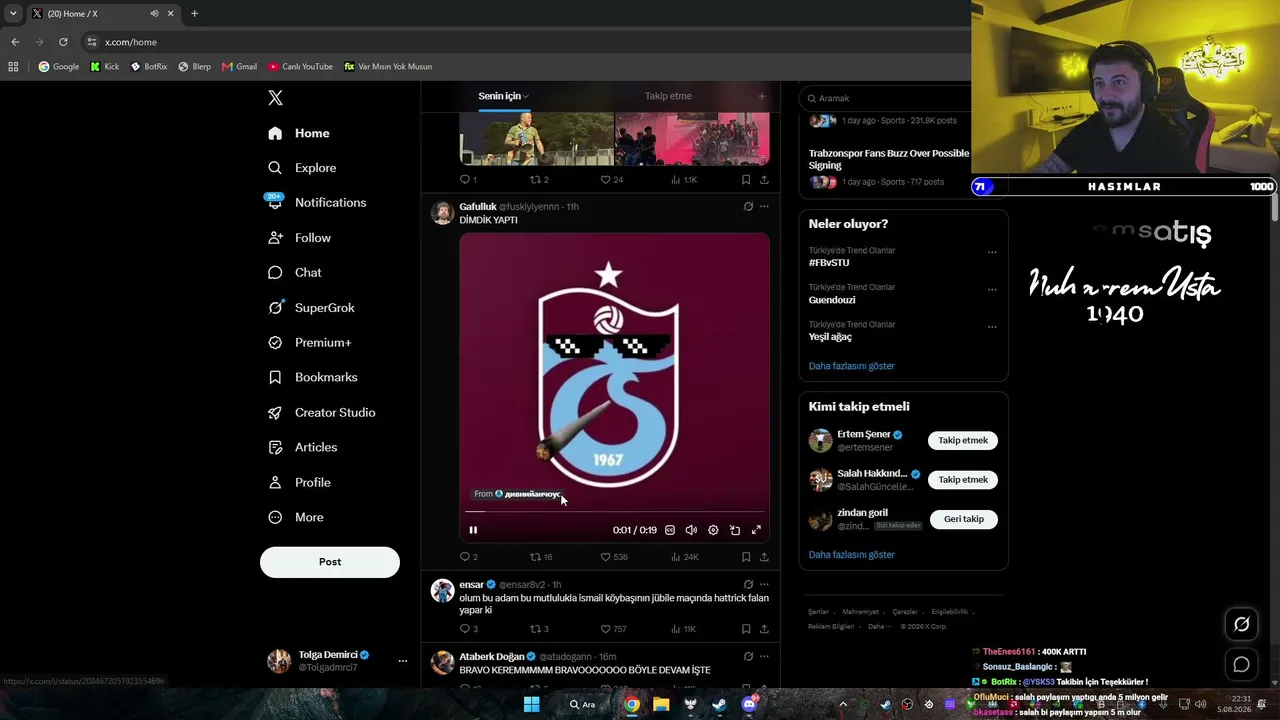The width and height of the screenshot is (1280, 720).
Task: Open Premium+ in the sidebar
Action: pos(309,342)
